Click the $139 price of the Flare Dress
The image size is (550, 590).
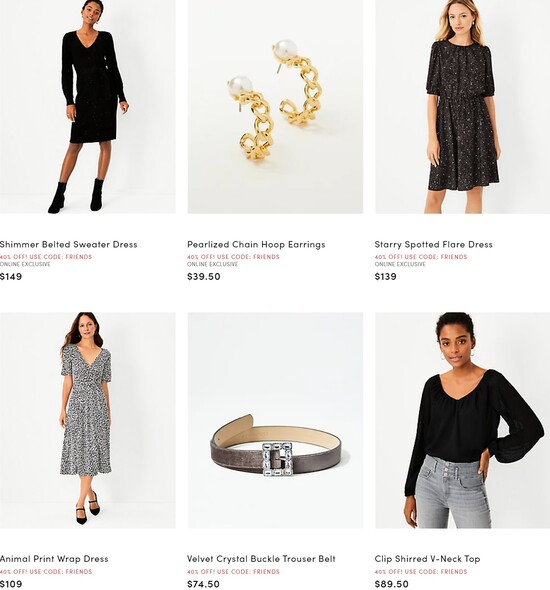tap(386, 277)
